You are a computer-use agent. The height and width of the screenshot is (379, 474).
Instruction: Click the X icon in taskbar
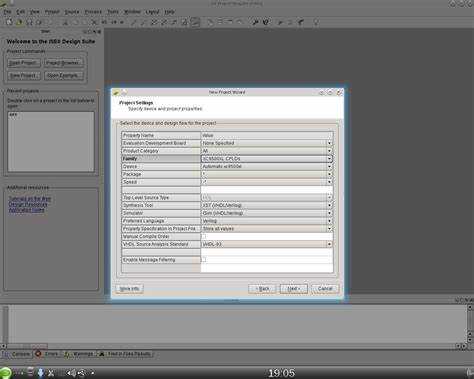point(51,373)
